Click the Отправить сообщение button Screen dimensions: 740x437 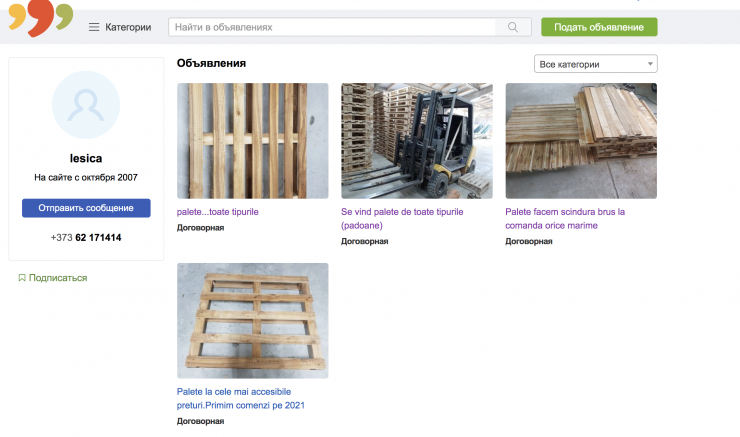point(86,208)
